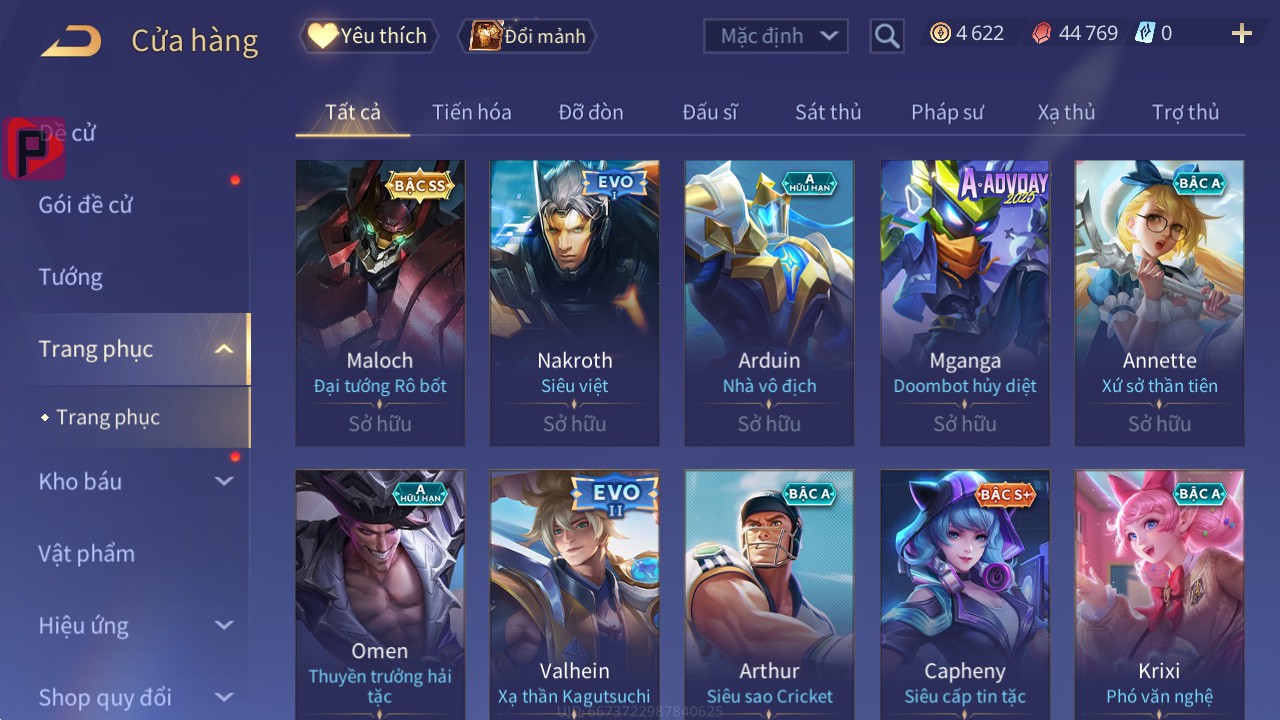Image resolution: width=1280 pixels, height=720 pixels.
Task: Tap the red P recorder overlay icon
Action: 33,149
